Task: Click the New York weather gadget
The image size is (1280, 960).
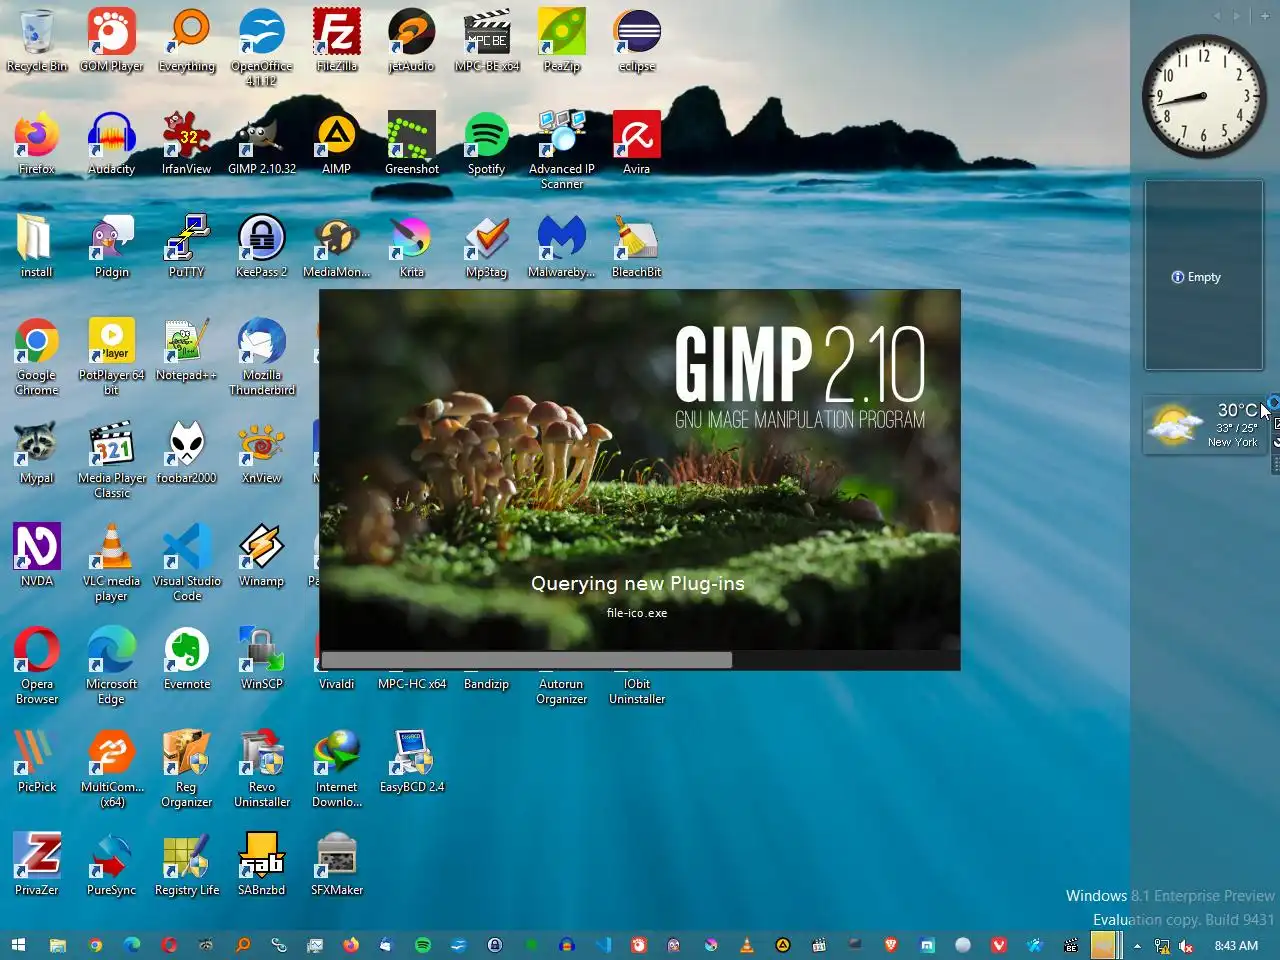Action: pos(1206,425)
